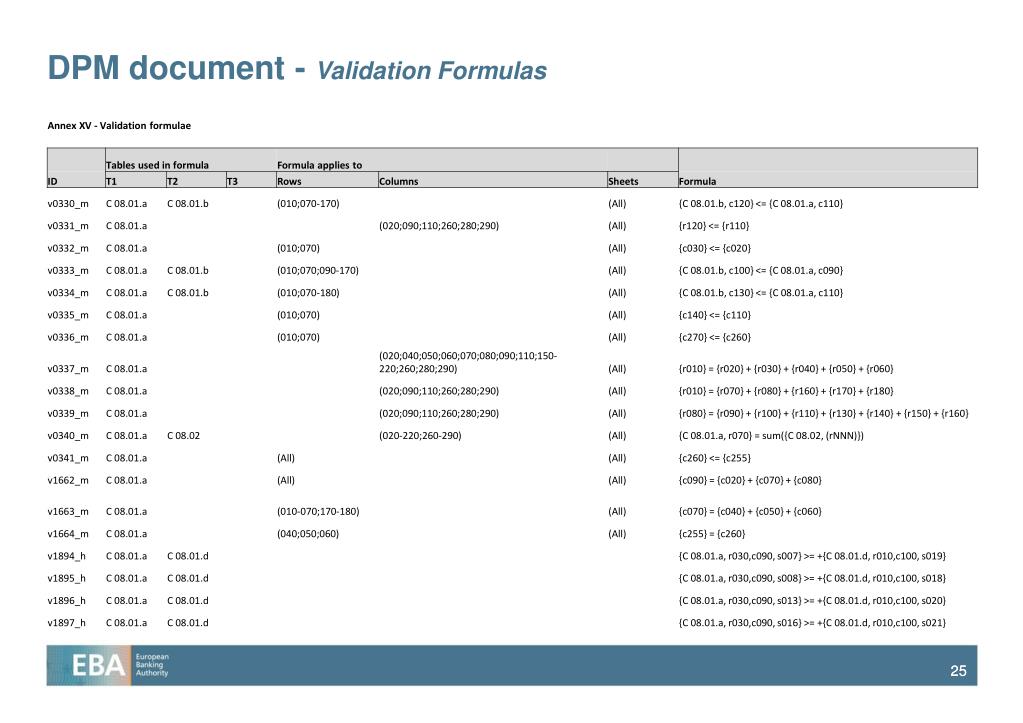Click formula '{C 08.01.b, c100} <= {C 08.01.a, c090}'
1023x723 pixels.
pos(761,270)
